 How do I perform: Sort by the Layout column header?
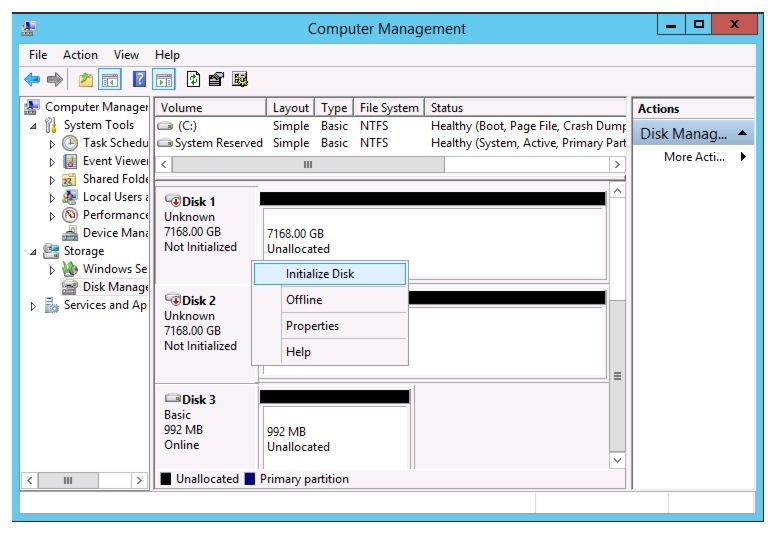coord(291,107)
